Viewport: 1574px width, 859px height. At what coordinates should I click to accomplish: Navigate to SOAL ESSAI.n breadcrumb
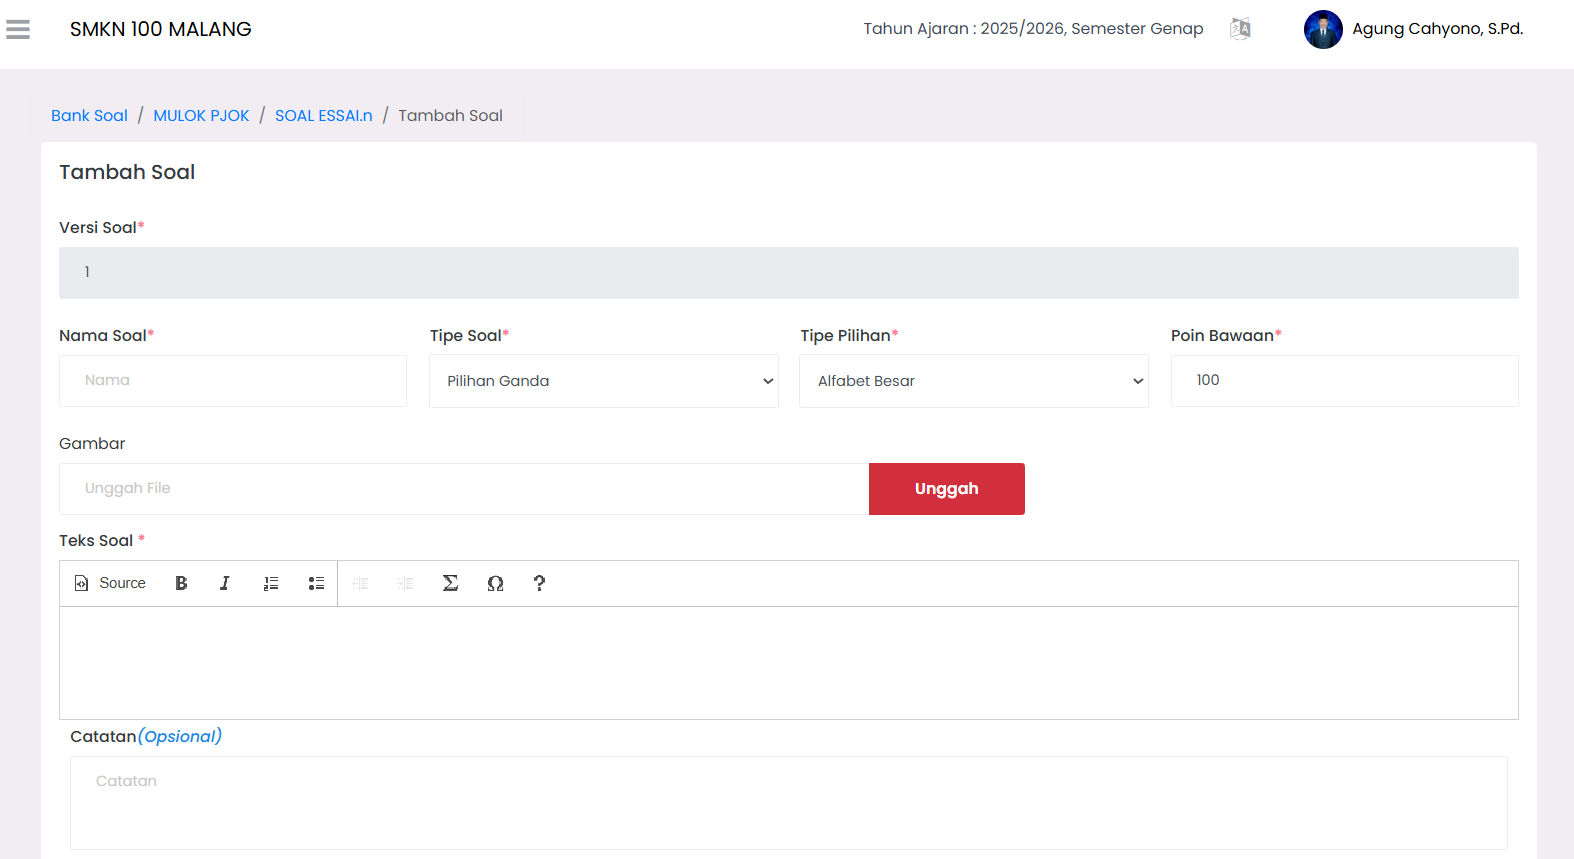(x=323, y=116)
